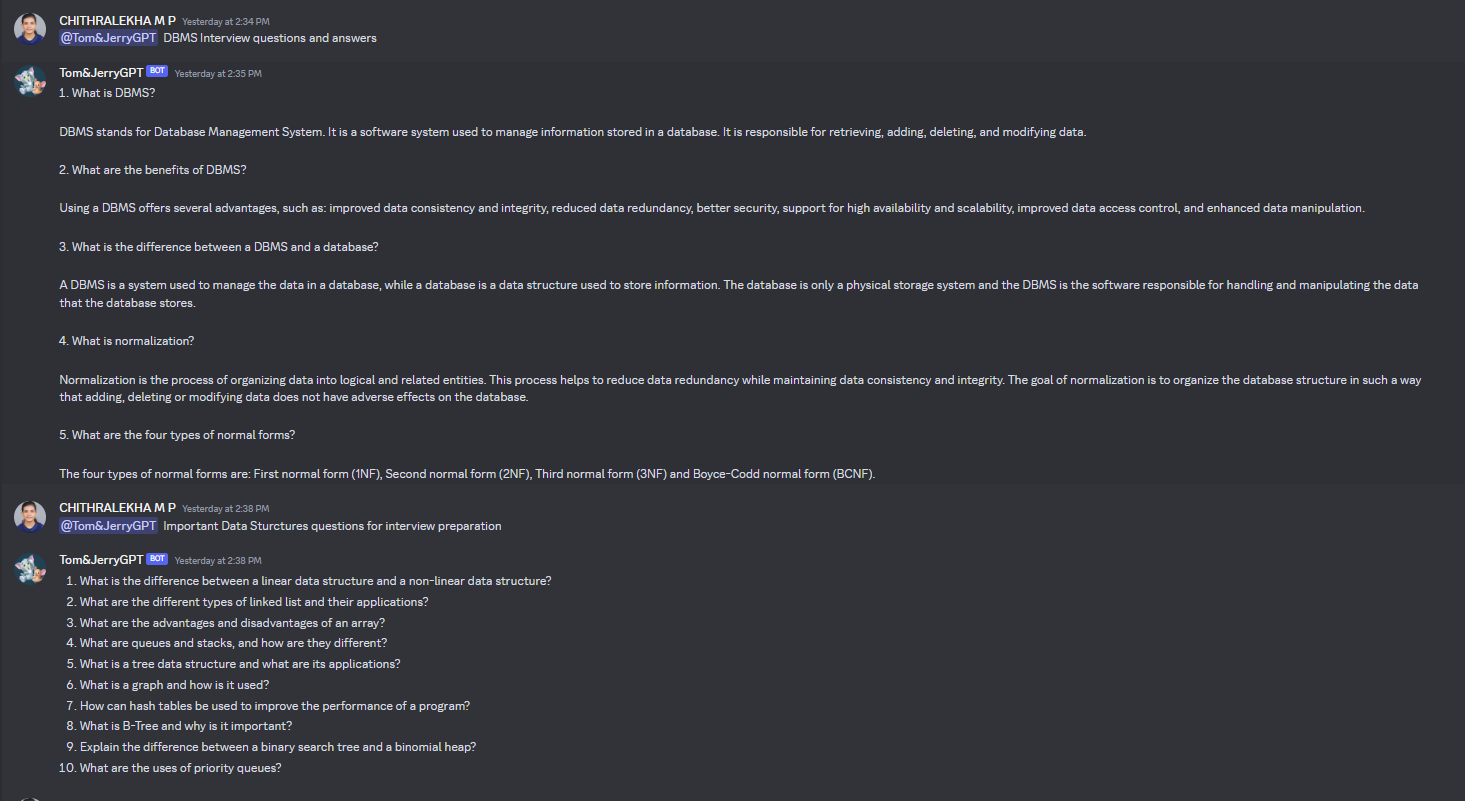The image size is (1465, 801).
Task: Open the second CHITHRALEKHA M P avatar below
Action: [x=29, y=515]
